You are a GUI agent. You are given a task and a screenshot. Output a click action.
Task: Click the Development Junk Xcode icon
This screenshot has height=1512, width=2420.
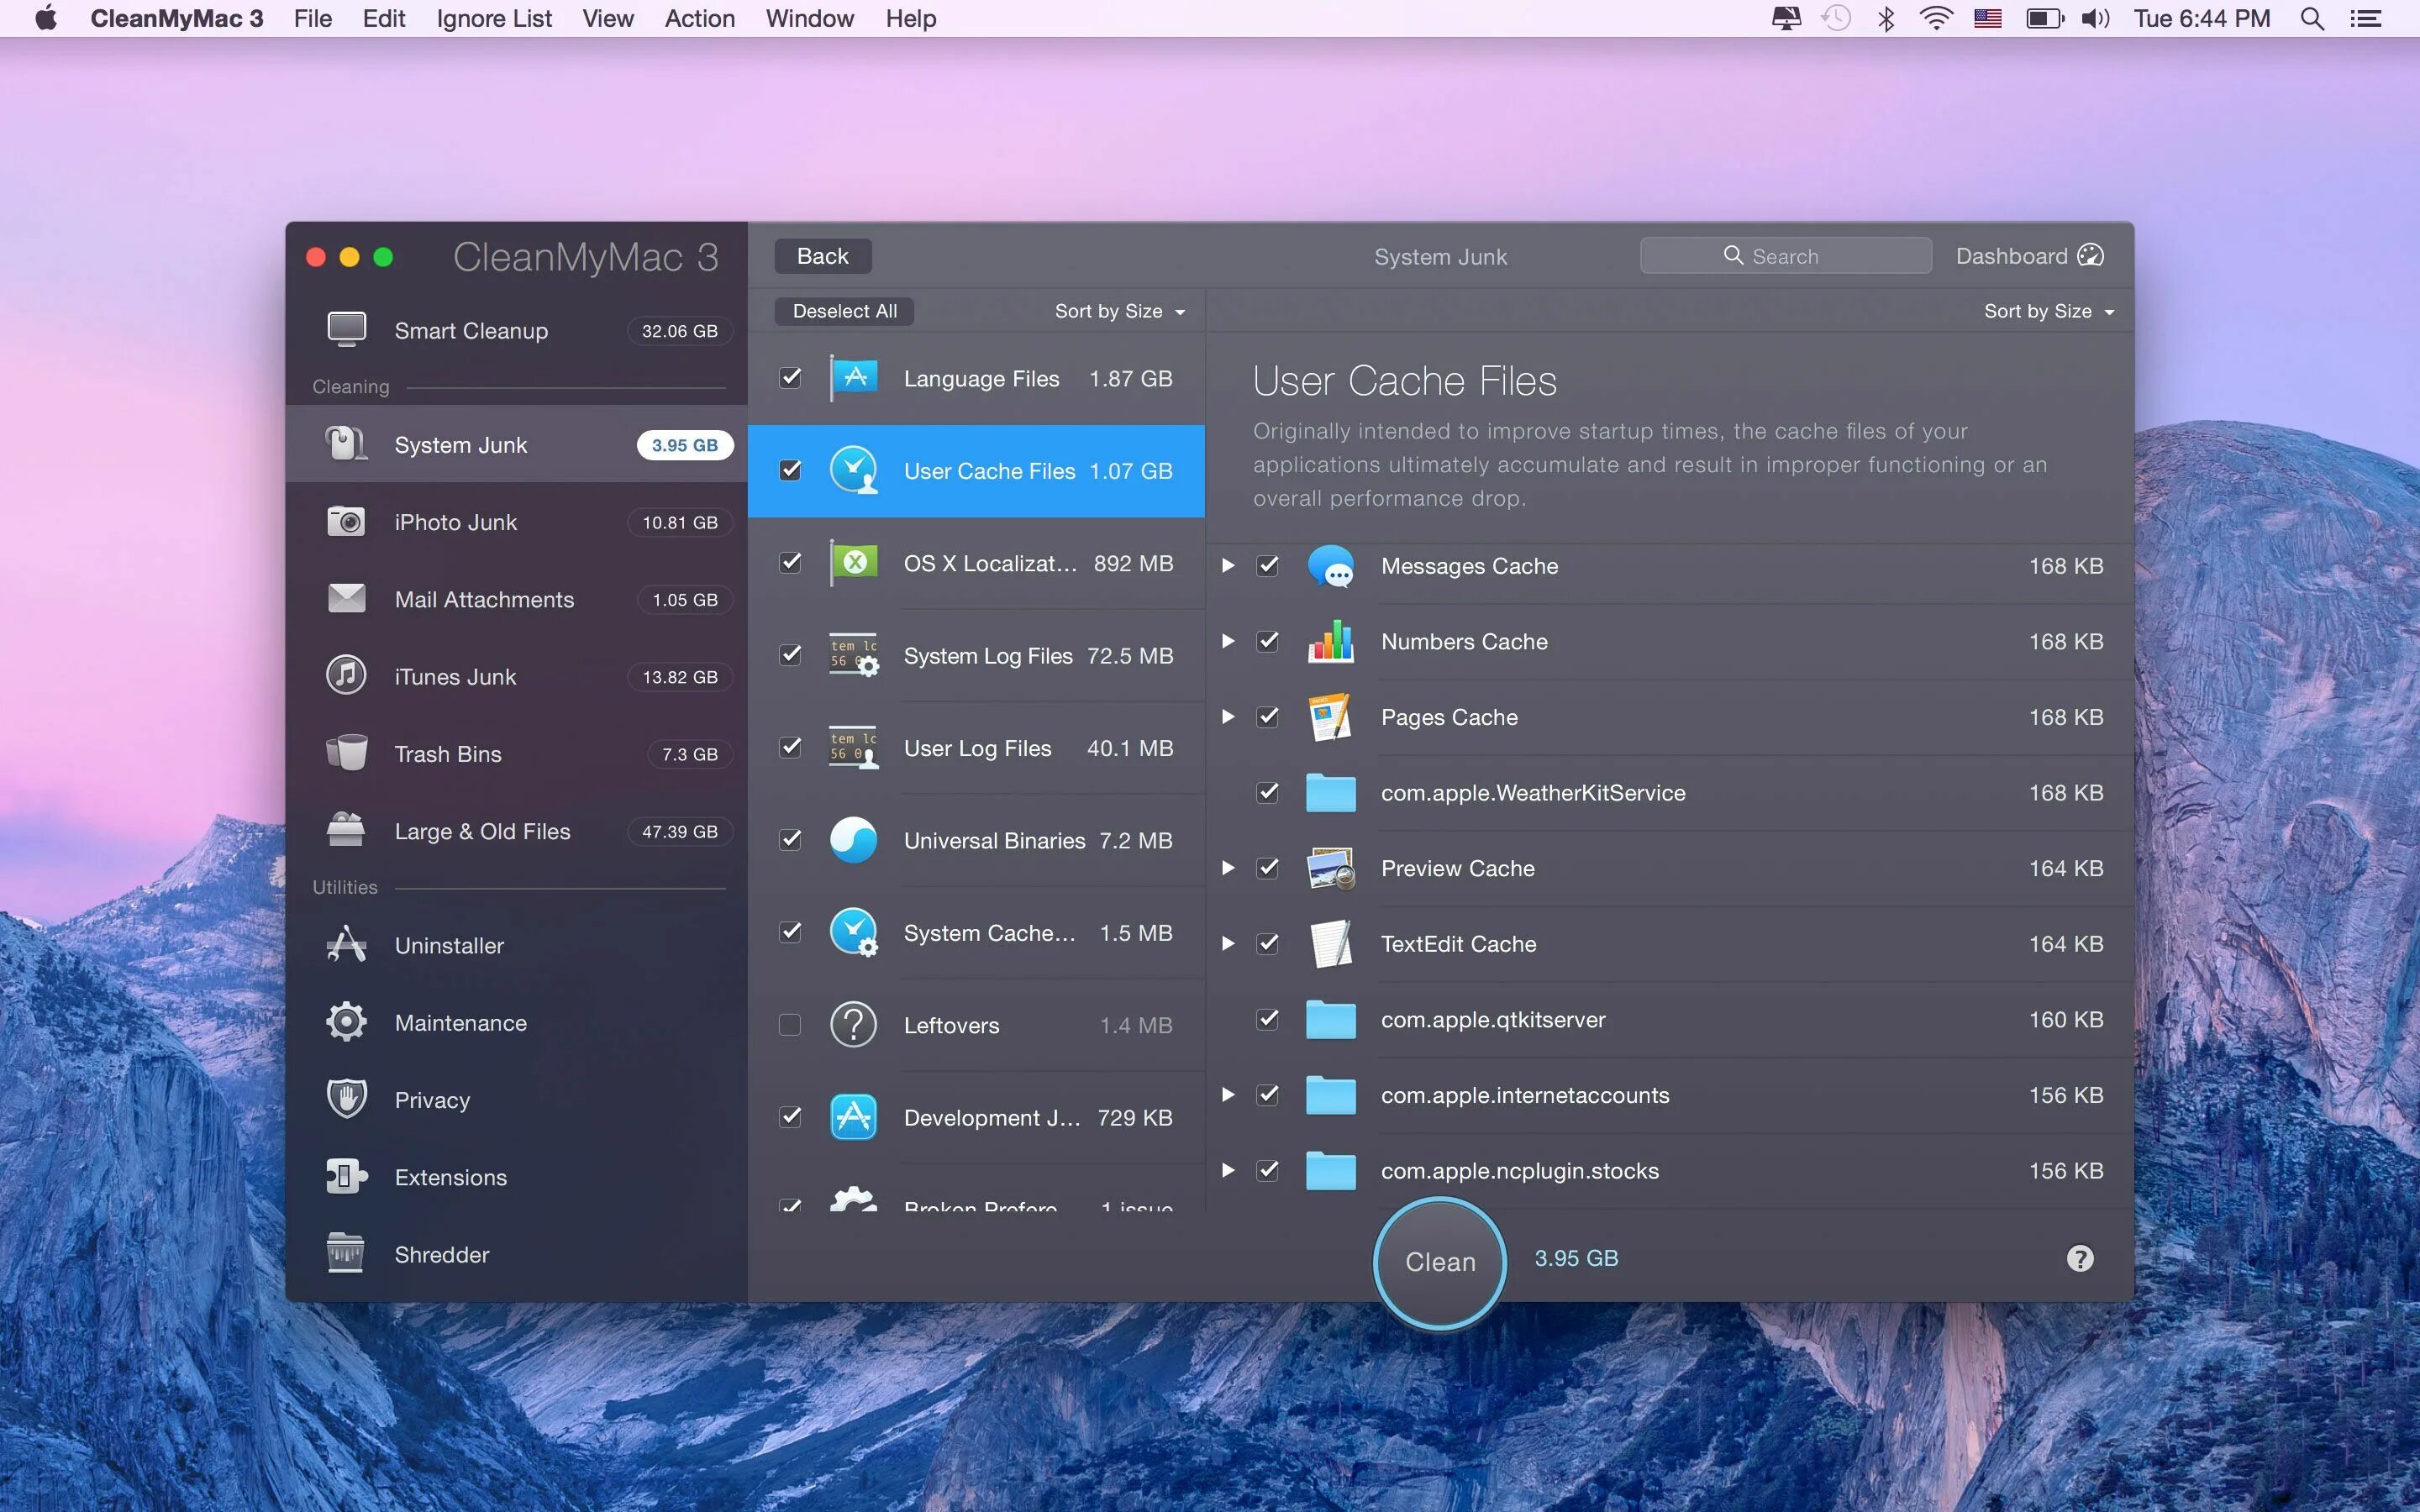[853, 1117]
